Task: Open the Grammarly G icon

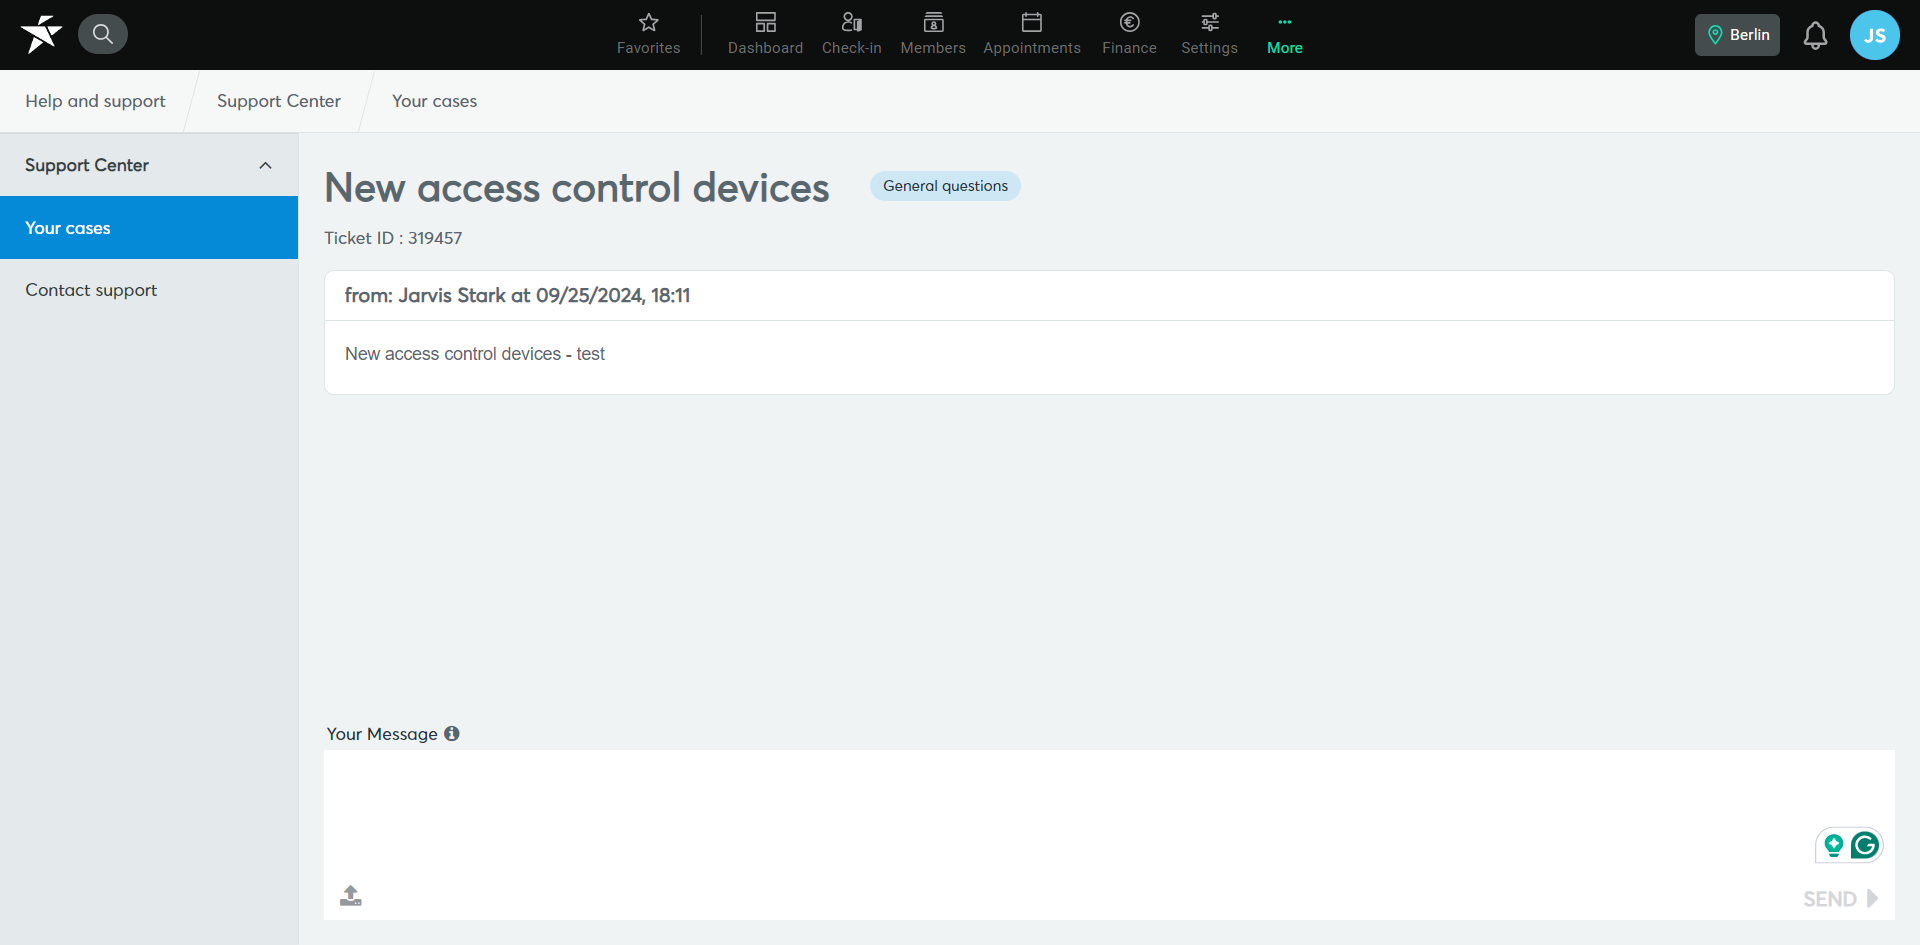Action: pos(1865,845)
